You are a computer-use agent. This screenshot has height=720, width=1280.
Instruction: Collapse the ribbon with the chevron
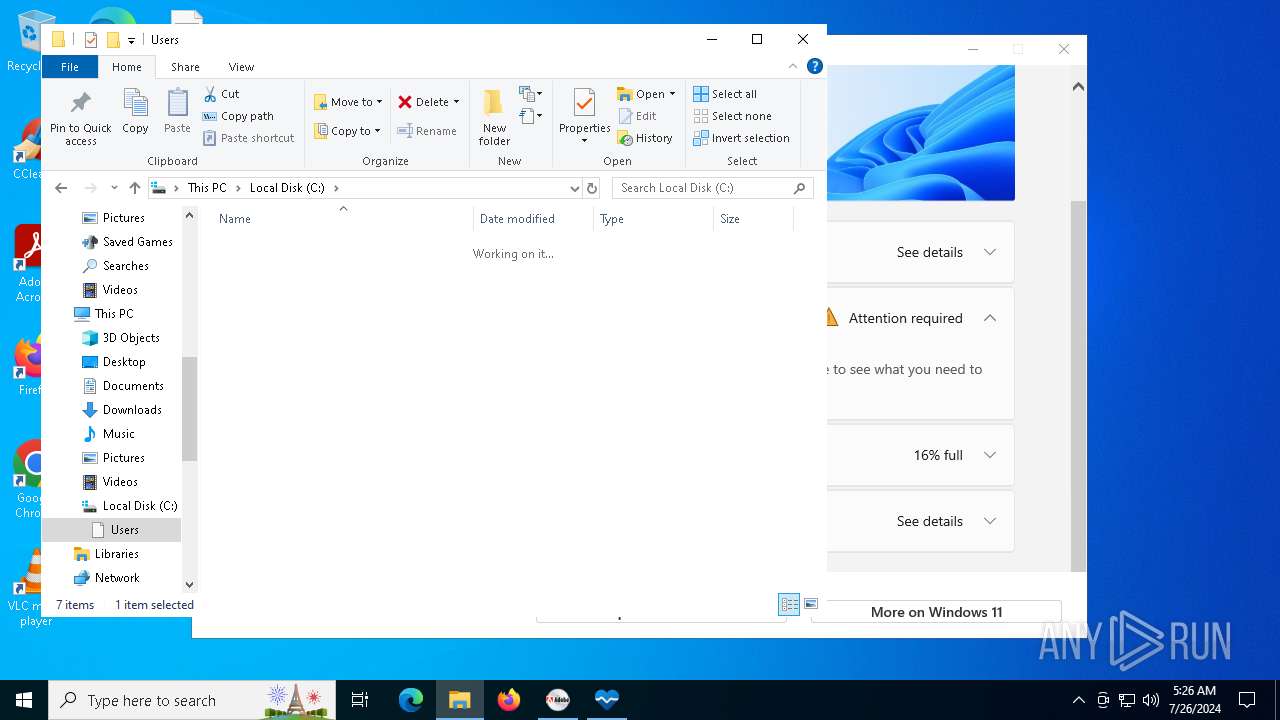tap(793, 66)
